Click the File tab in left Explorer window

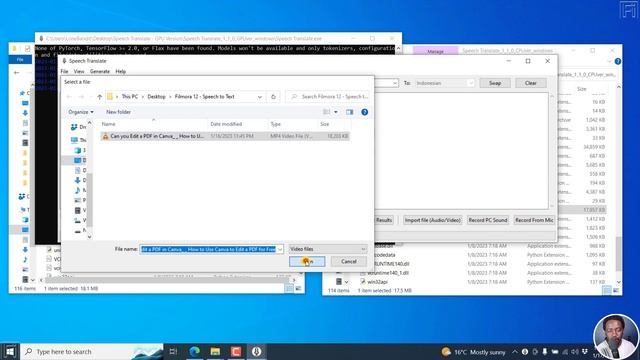20,60
